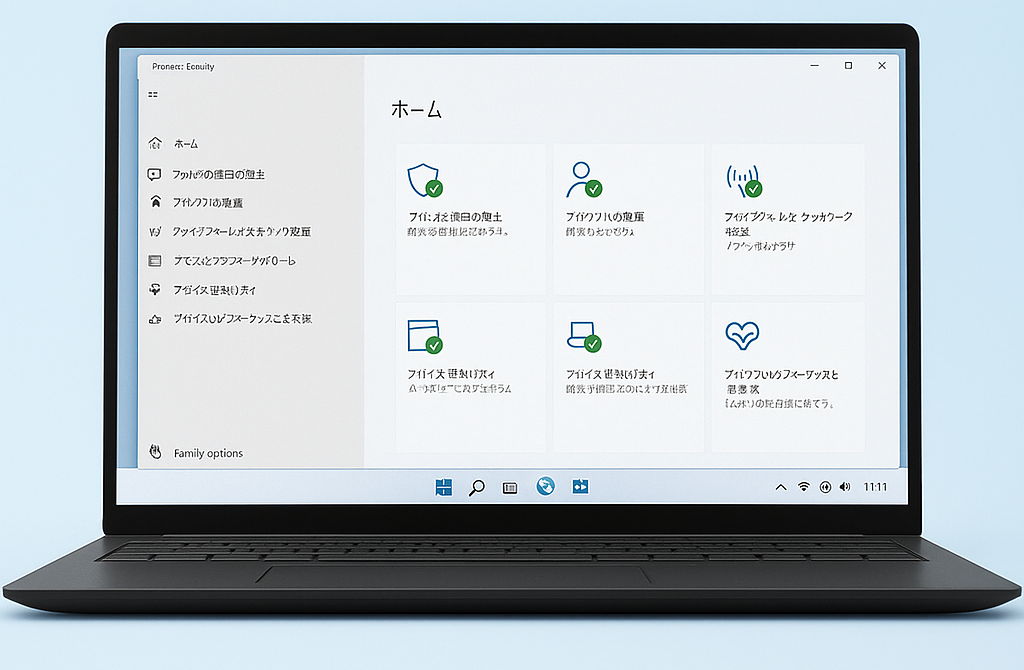The image size is (1024, 670).
Task: Open Family options at the bottom left
Action: click(210, 452)
